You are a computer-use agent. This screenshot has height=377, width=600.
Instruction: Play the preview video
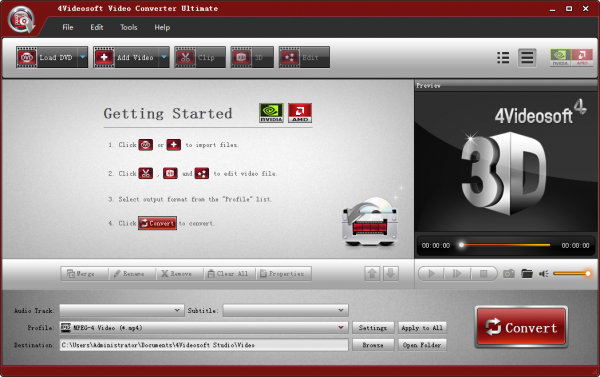click(x=431, y=274)
